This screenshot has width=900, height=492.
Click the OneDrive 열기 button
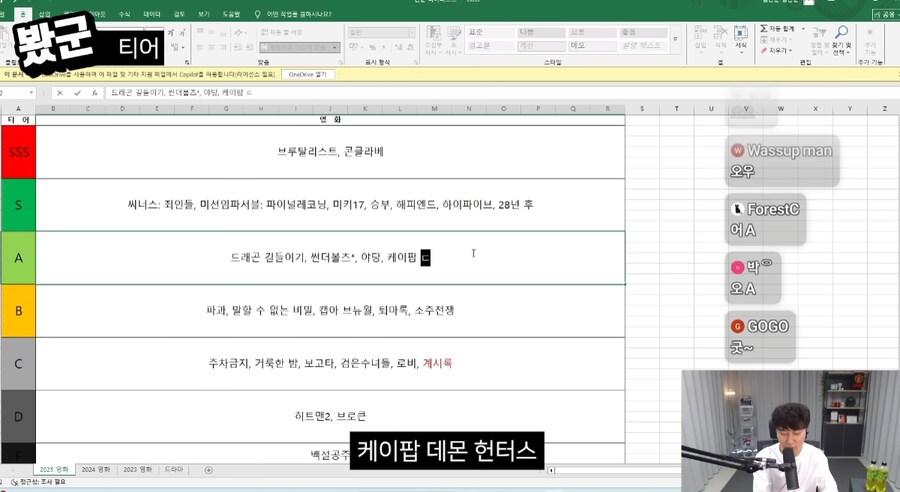pos(307,75)
